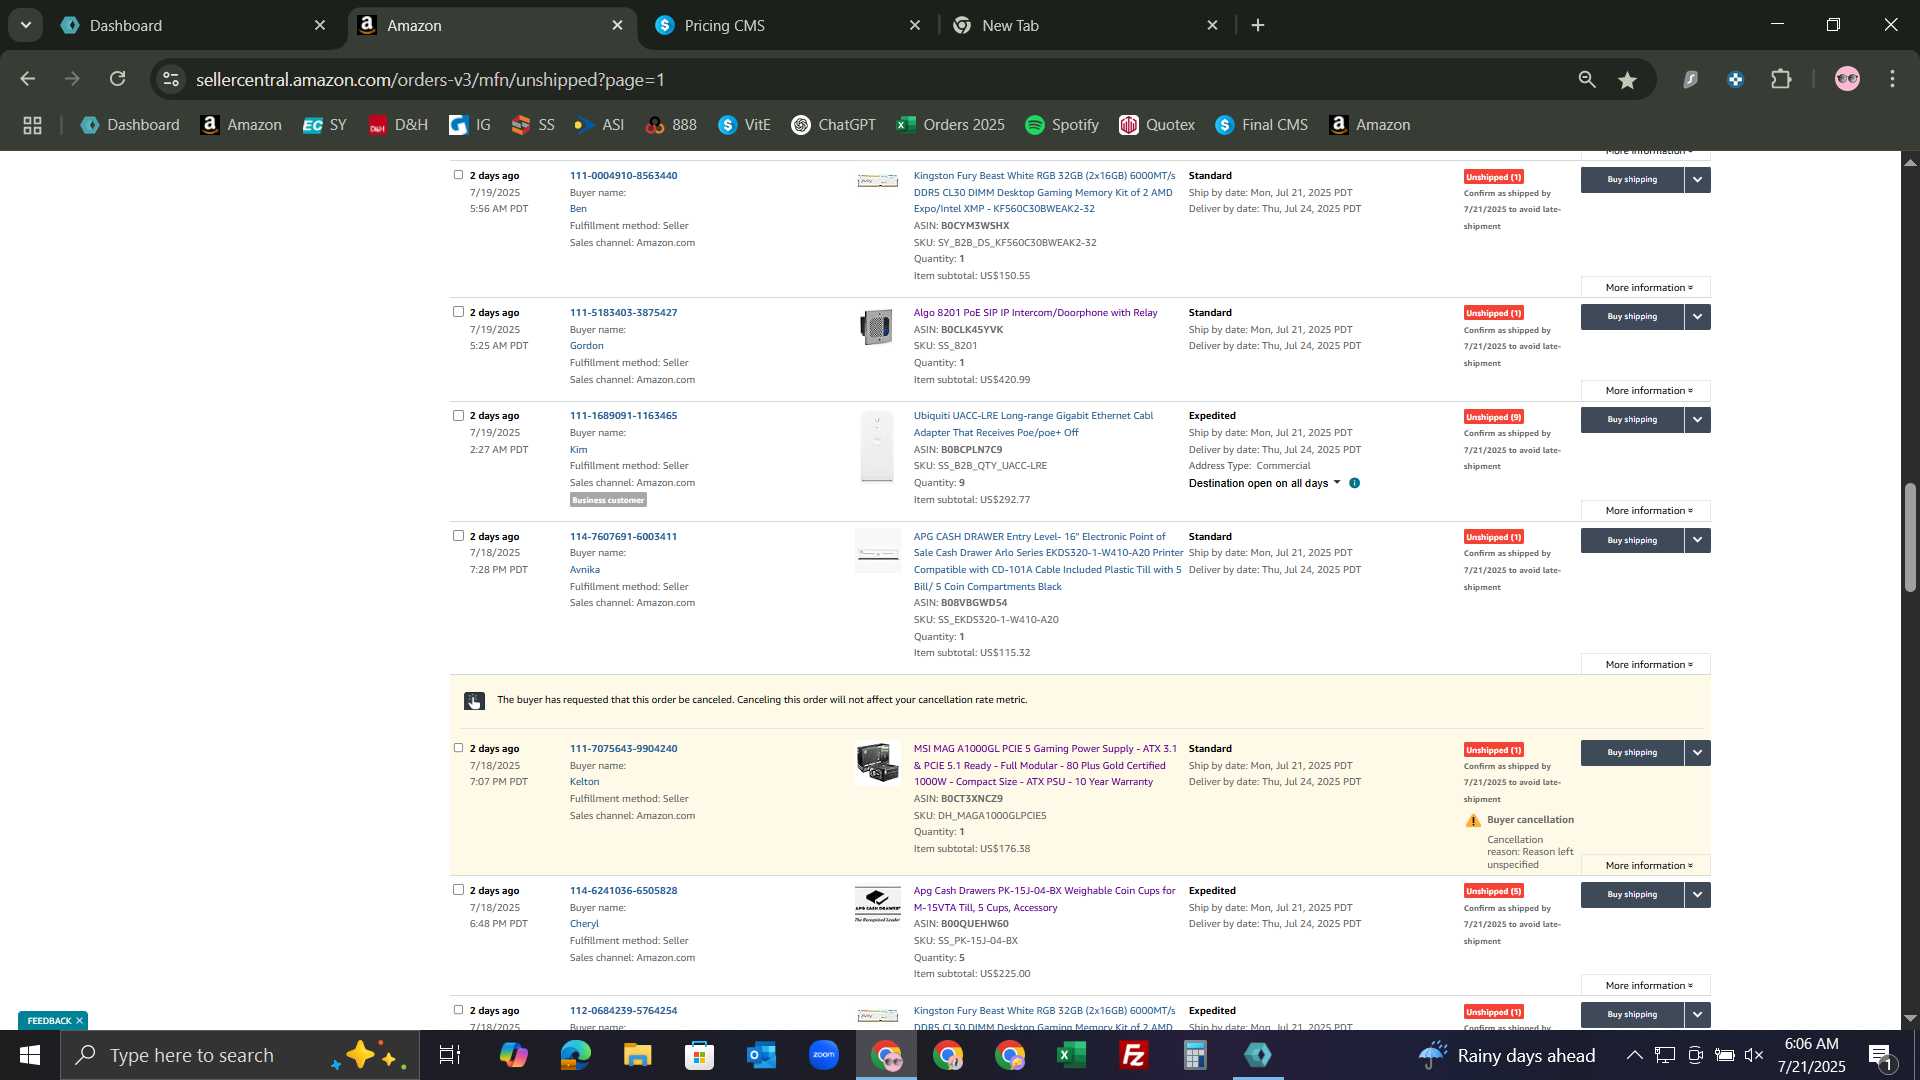Expand More information for Algo 8201 order
The image size is (1920, 1080).
1646,391
